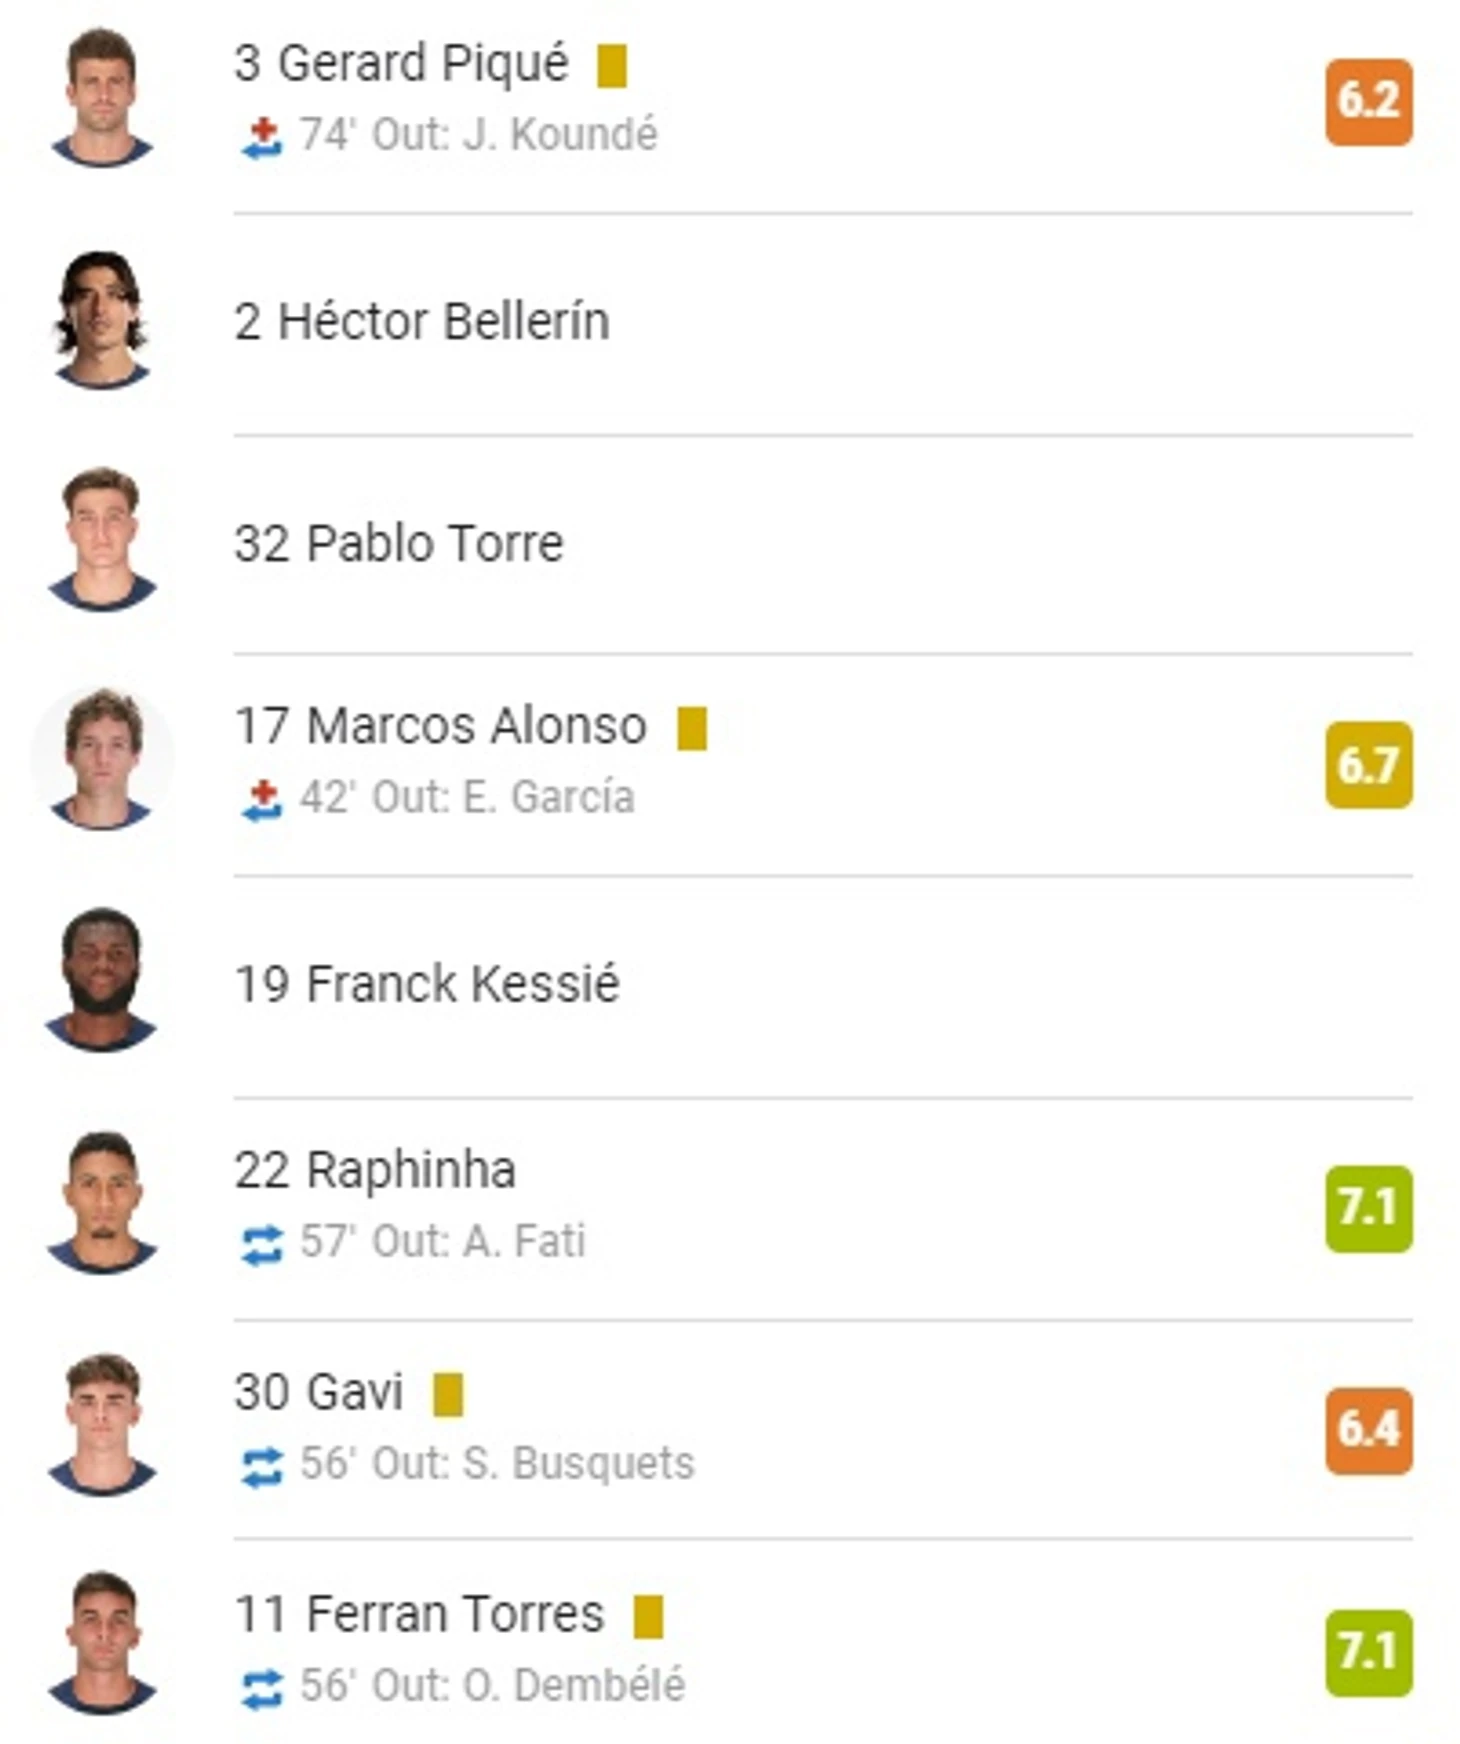The height and width of the screenshot is (1744, 1460).
Task: Click Franck Kessié's player photo
Action: coord(102,980)
